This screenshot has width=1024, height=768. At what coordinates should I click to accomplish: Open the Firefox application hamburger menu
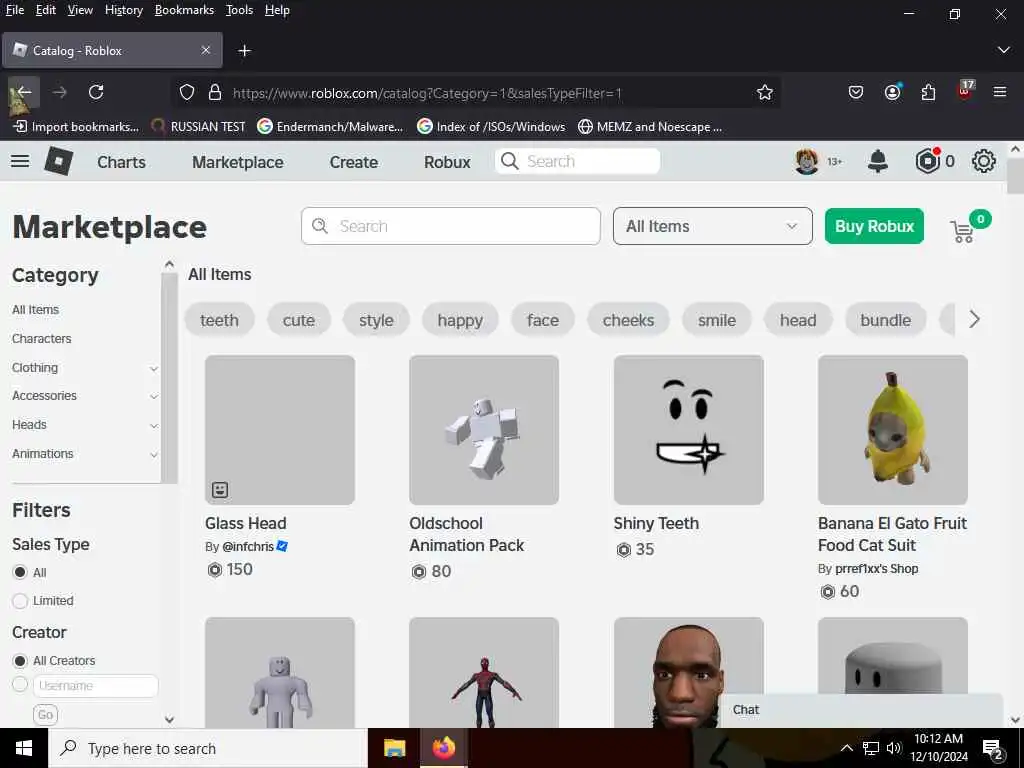tap(1000, 92)
